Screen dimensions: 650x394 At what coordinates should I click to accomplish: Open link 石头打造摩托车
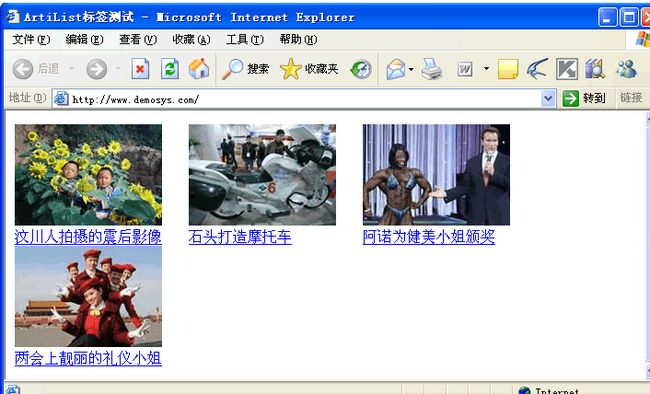(240, 237)
